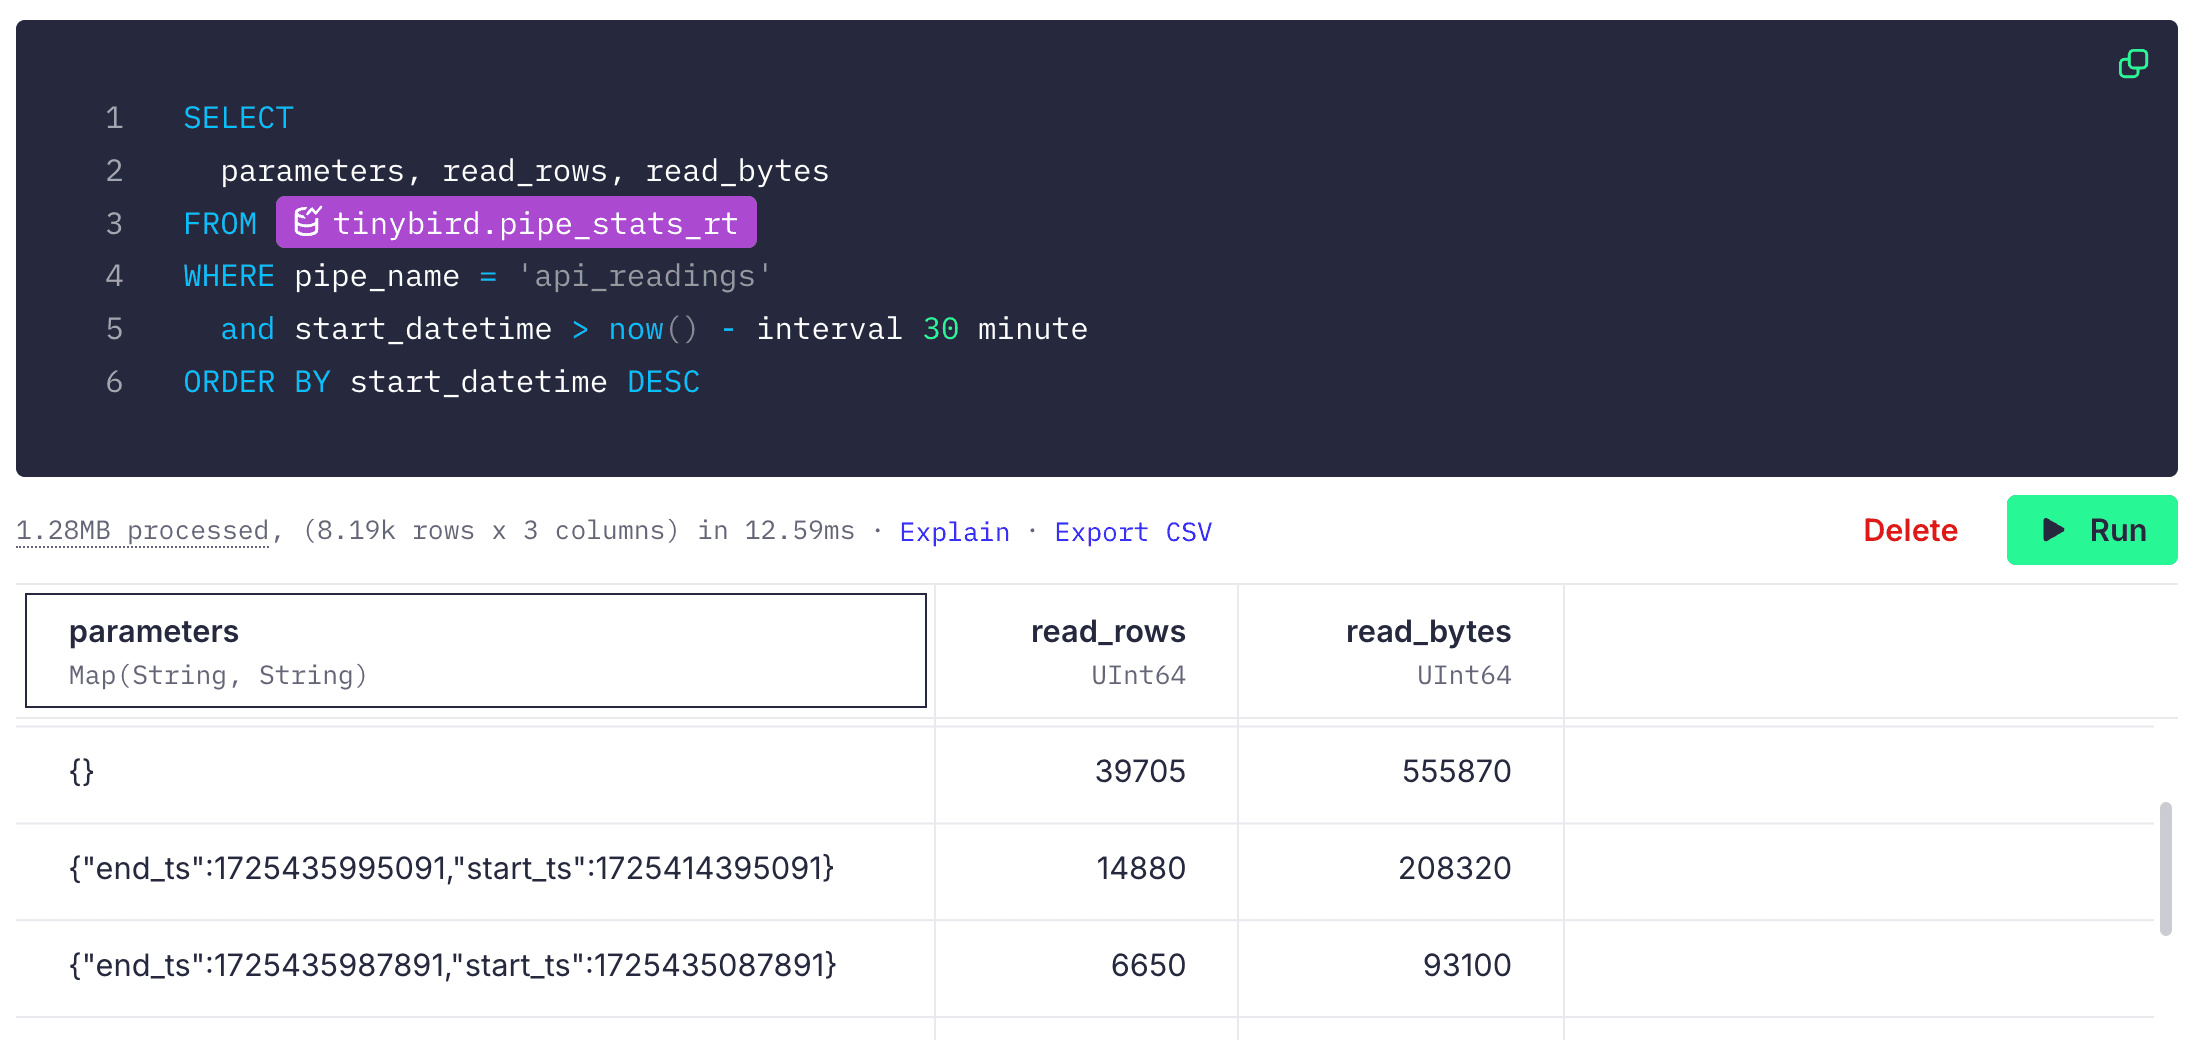Open the Explain link for the query
This screenshot has height=1040, width=2200.
(954, 532)
